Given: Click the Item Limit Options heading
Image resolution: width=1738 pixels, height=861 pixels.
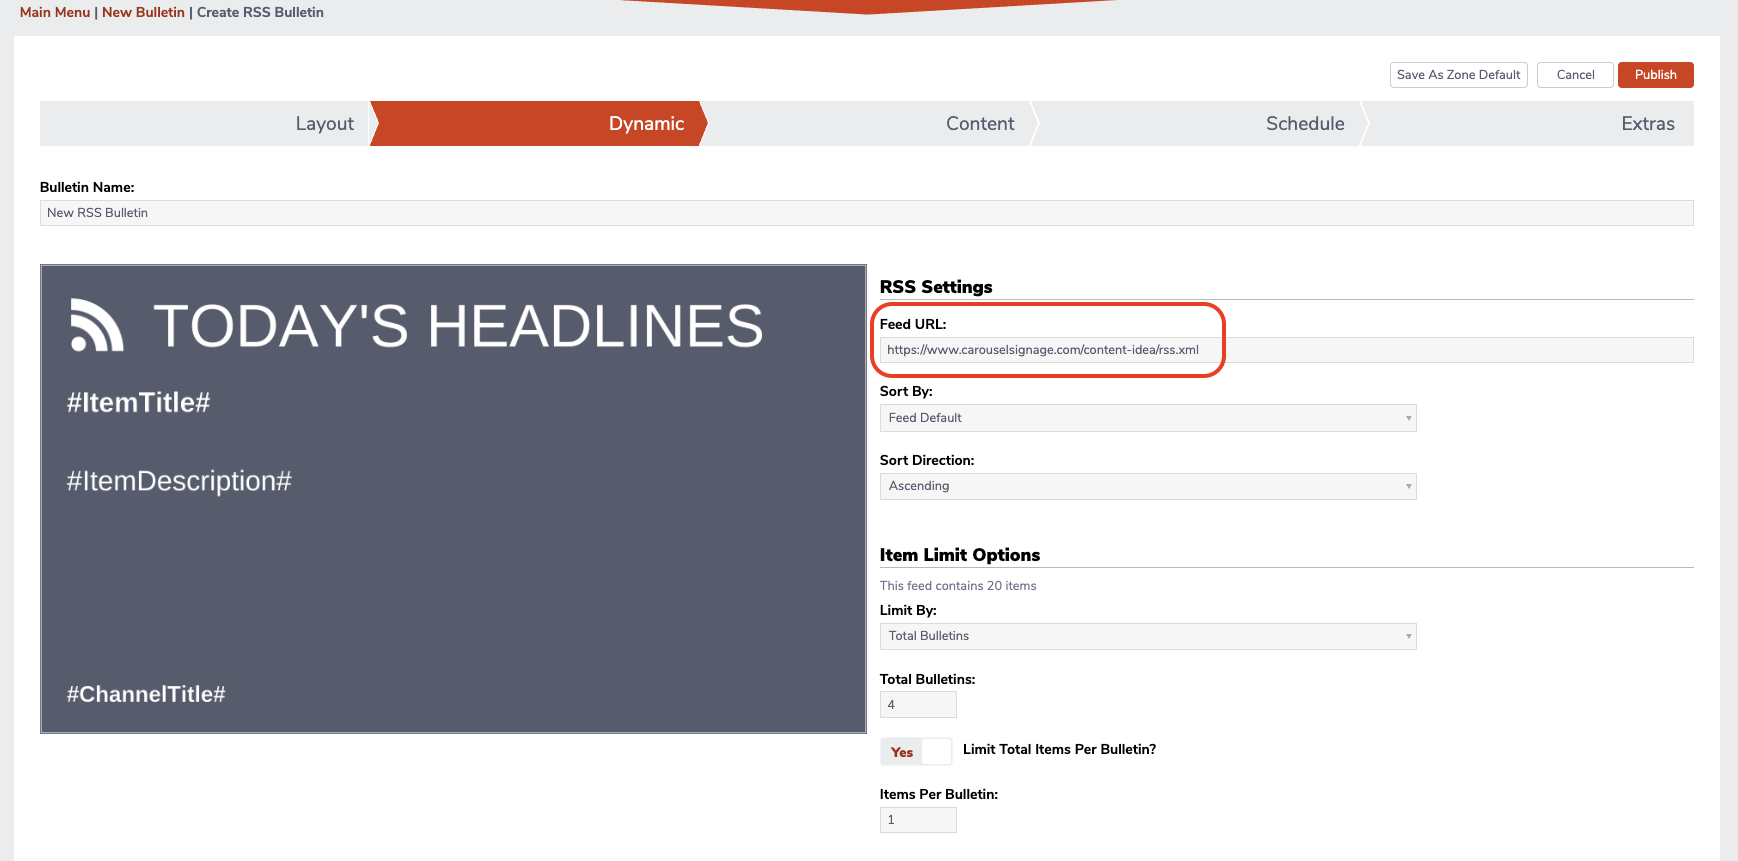Looking at the screenshot, I should pos(960,555).
